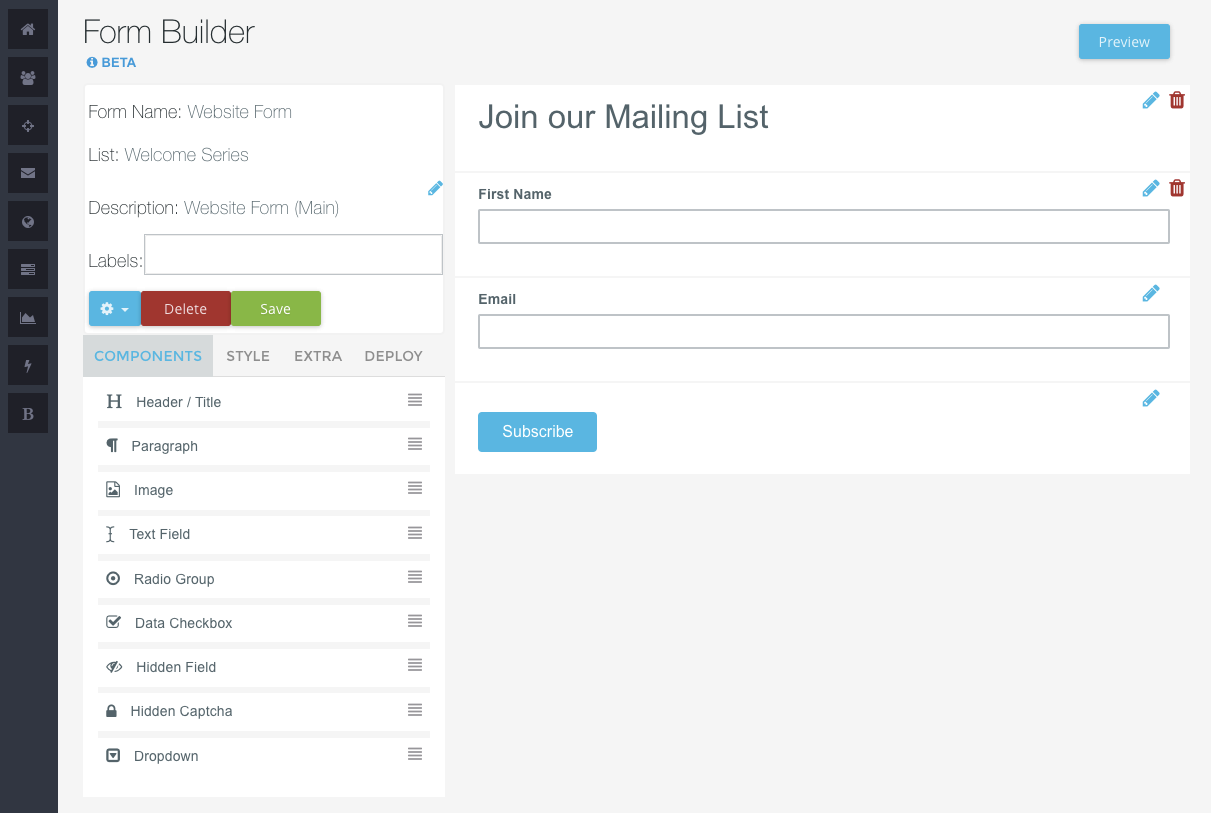Click the lightning bolt automation icon

coord(28,366)
